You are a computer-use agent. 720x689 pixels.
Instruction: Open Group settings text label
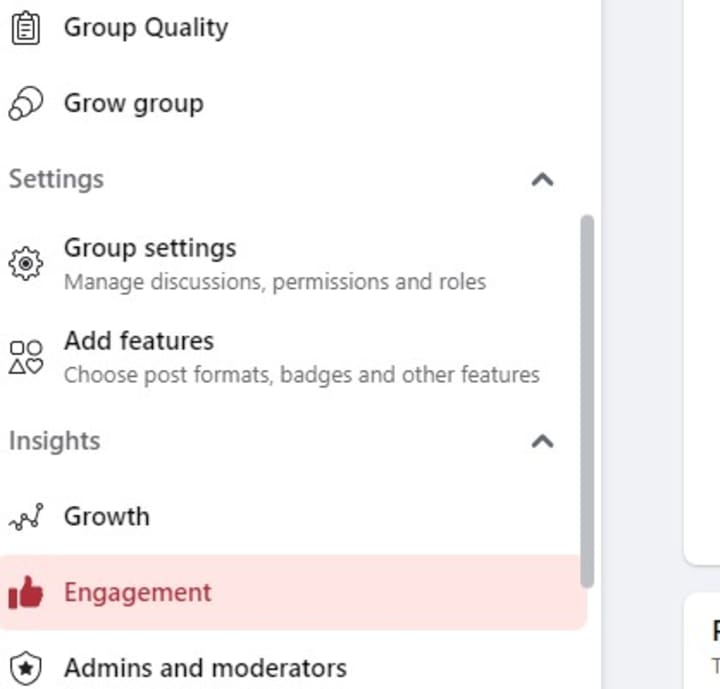pos(150,248)
